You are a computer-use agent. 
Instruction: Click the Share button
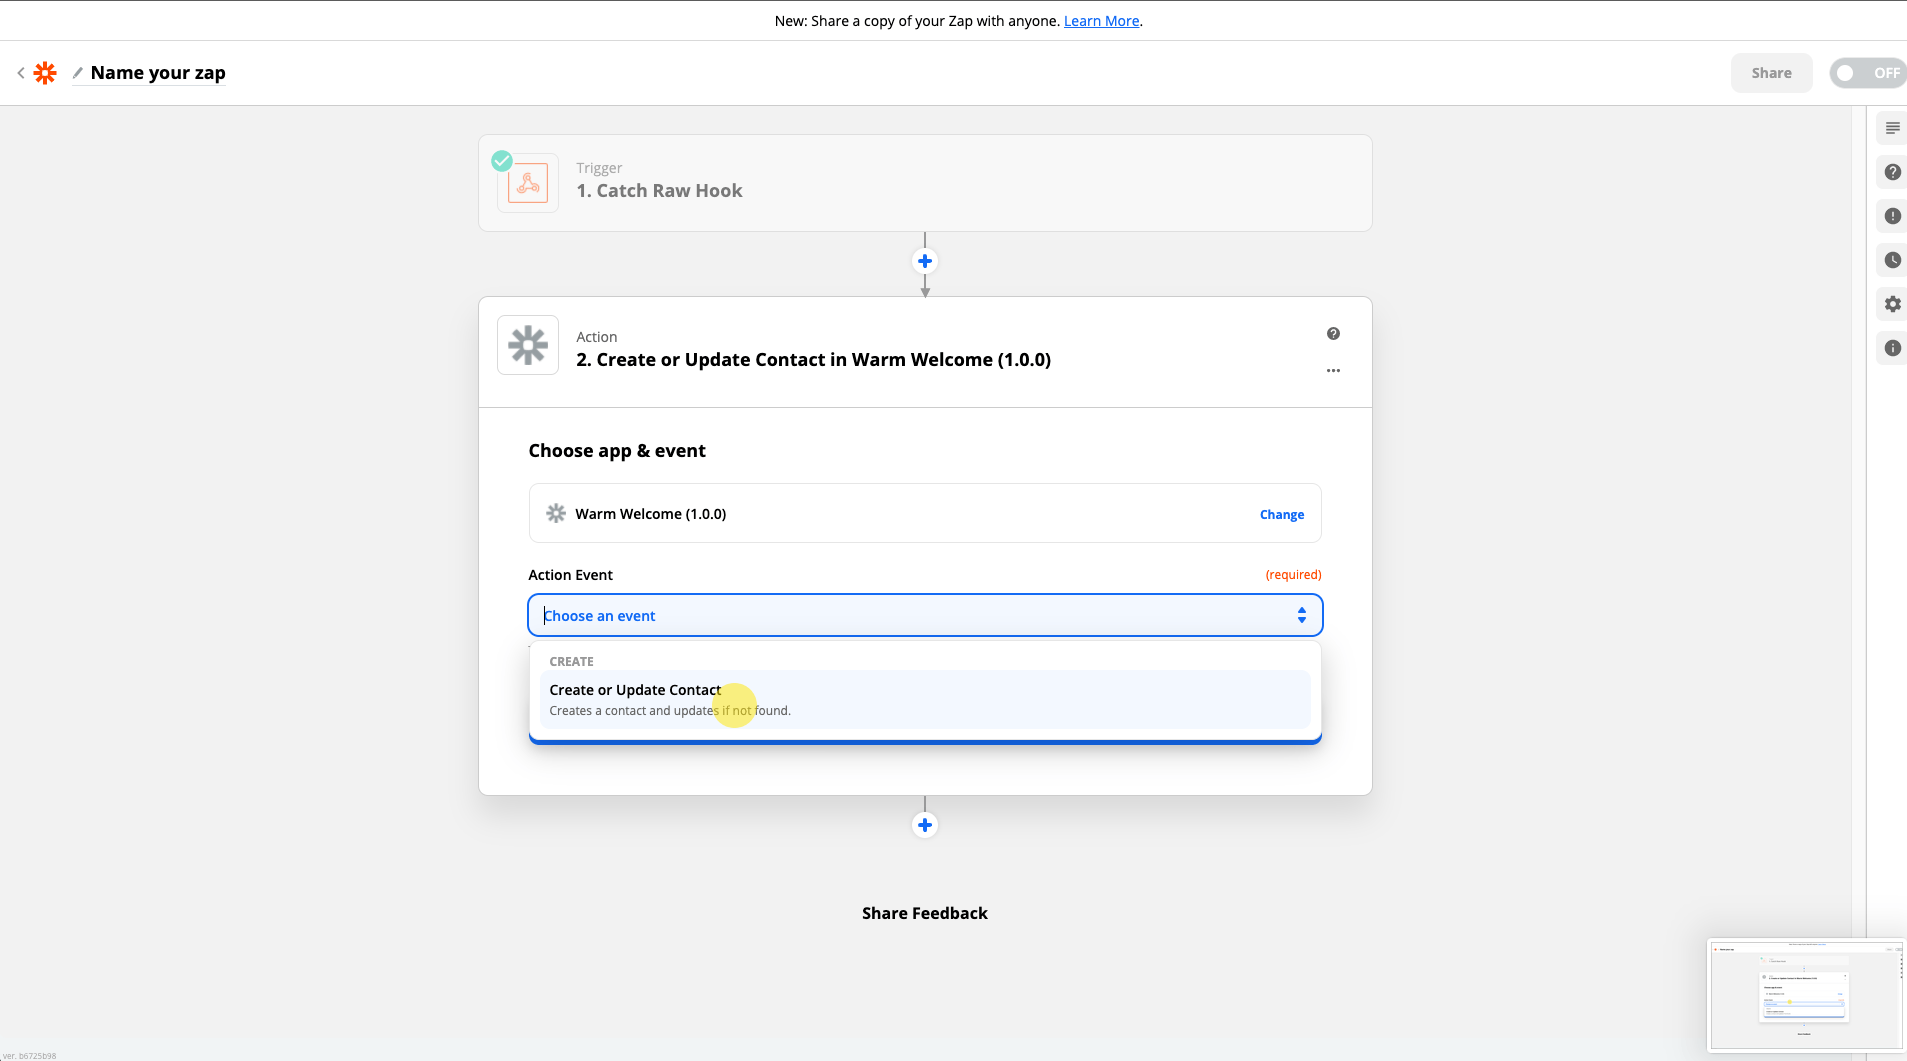1771,73
